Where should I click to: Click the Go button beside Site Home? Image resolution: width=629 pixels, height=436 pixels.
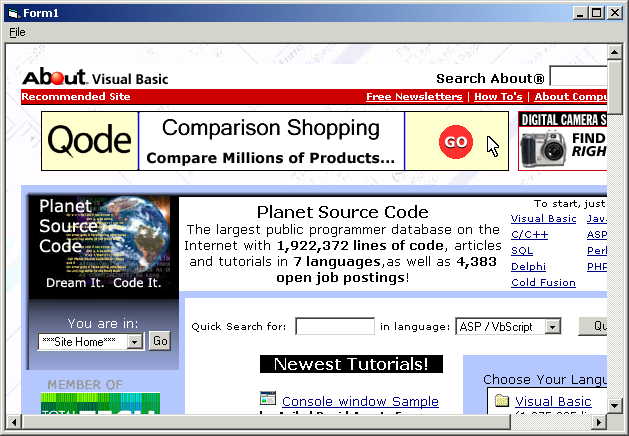pyautogui.click(x=160, y=341)
